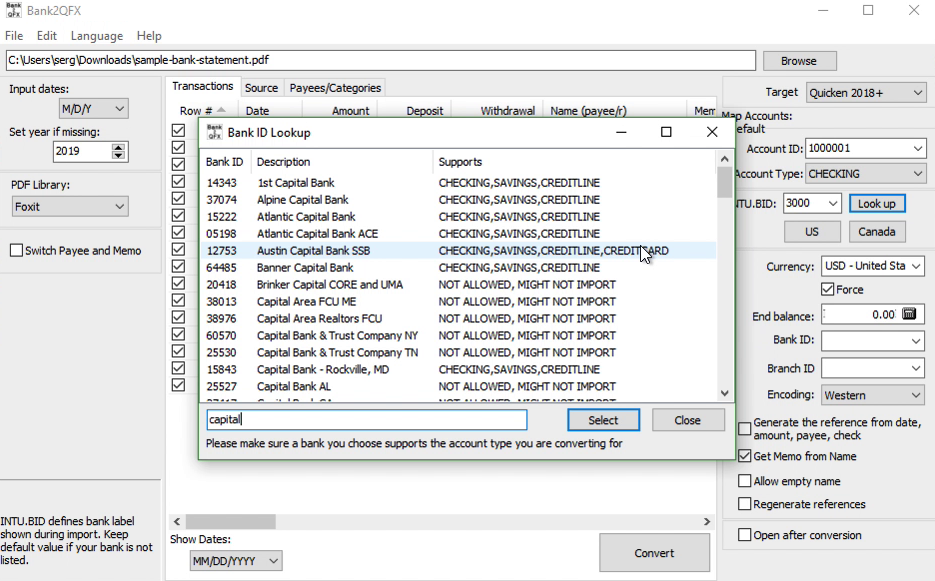This screenshot has width=935, height=581.
Task: Click the lookup list vertical scrollbar thumb
Action: click(725, 182)
